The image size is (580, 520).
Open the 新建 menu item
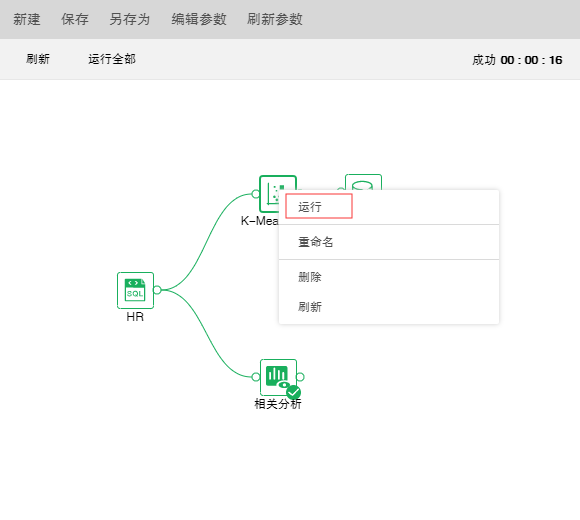click(x=27, y=19)
